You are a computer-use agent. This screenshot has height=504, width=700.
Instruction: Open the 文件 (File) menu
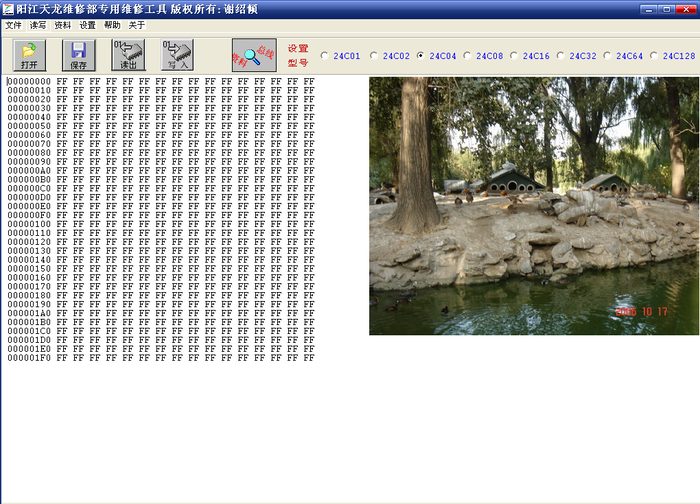pyautogui.click(x=13, y=25)
